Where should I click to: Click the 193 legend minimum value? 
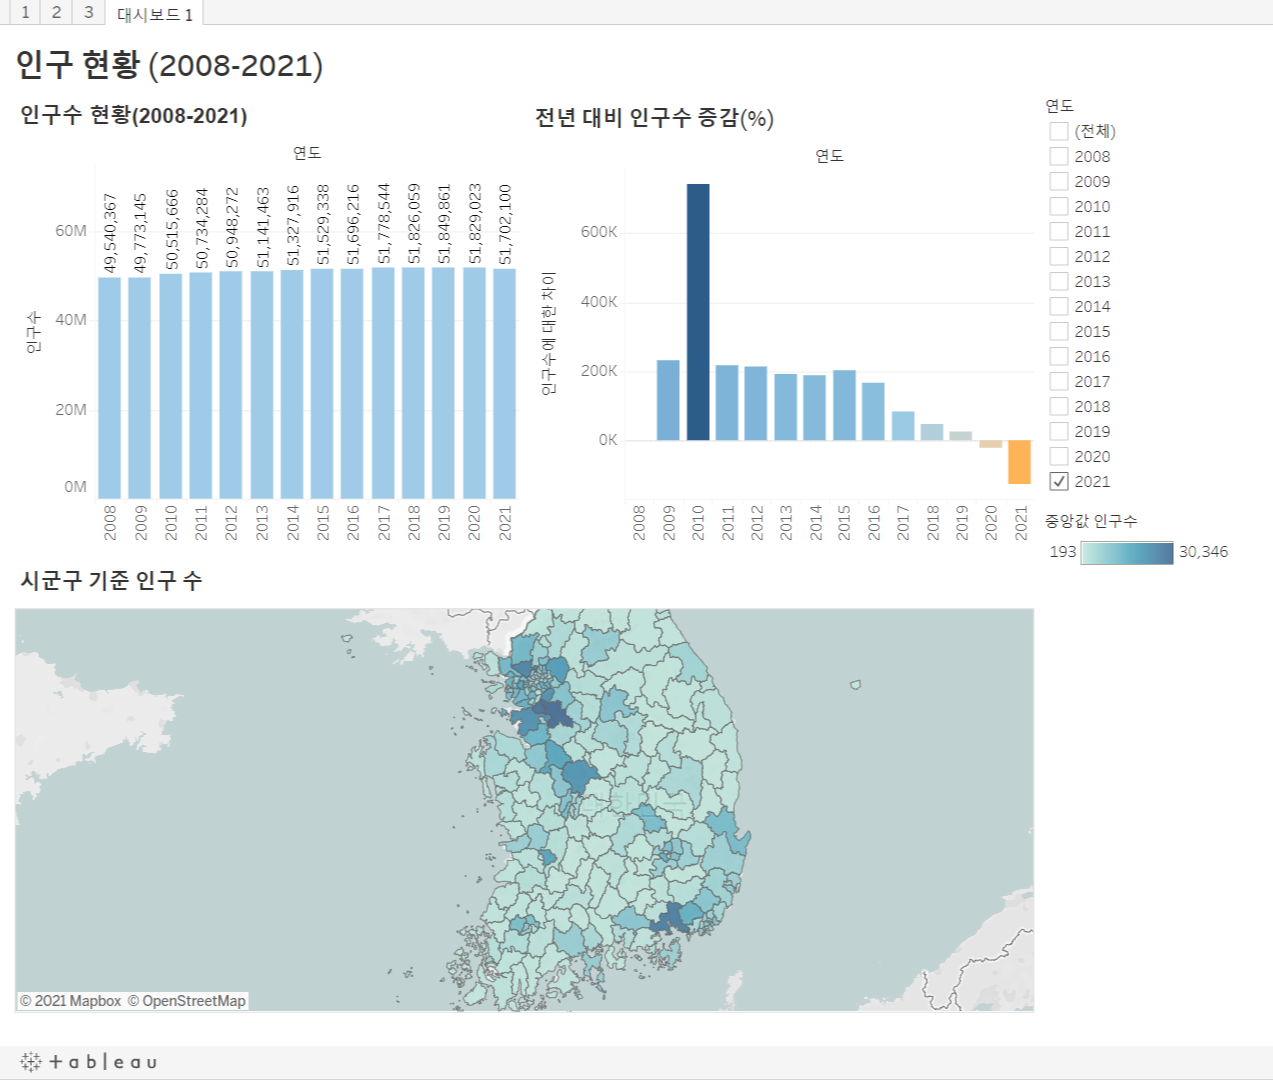click(1063, 552)
